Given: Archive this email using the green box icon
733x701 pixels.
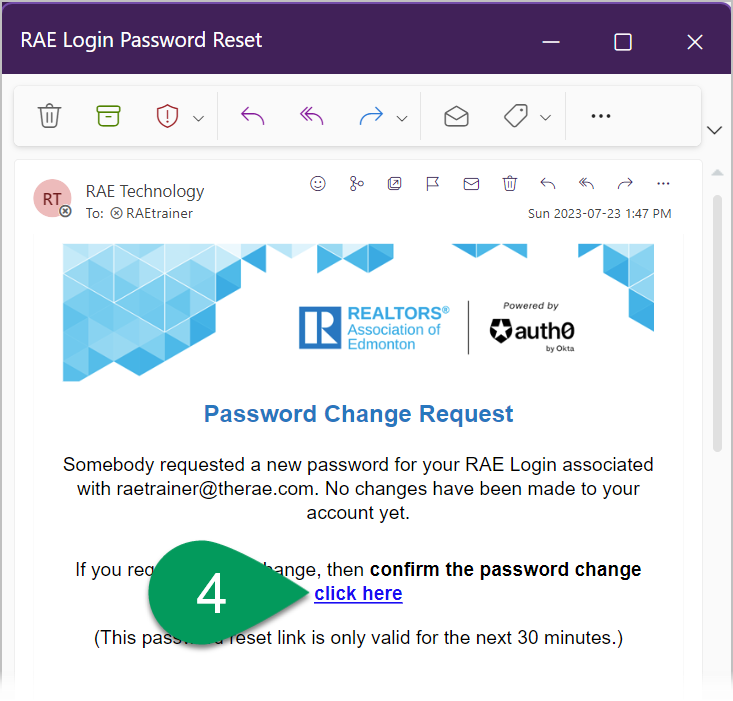Looking at the screenshot, I should pos(108,116).
